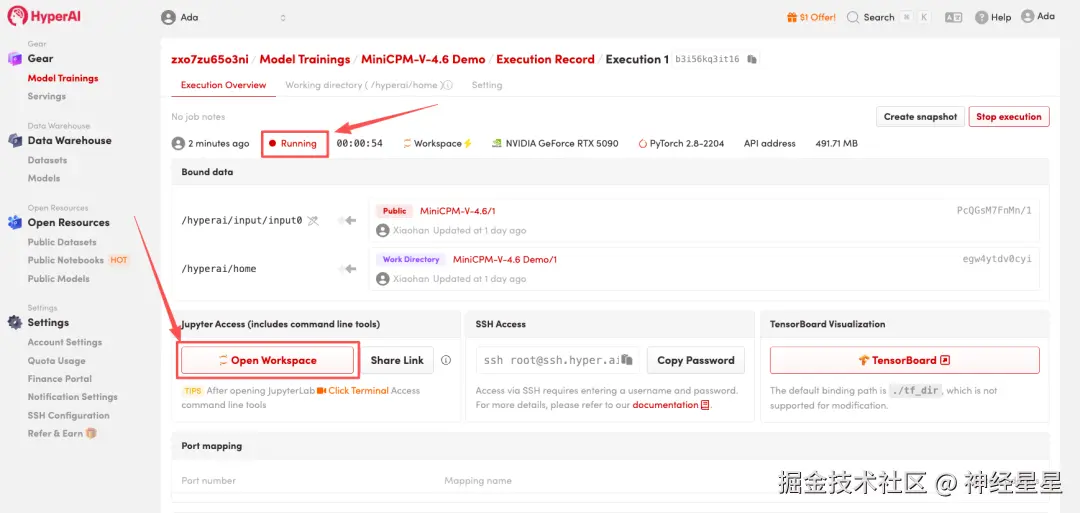Viewport: 1080px width, 513px height.
Task: Click the Workspace mode label
Action: click(x=437, y=144)
